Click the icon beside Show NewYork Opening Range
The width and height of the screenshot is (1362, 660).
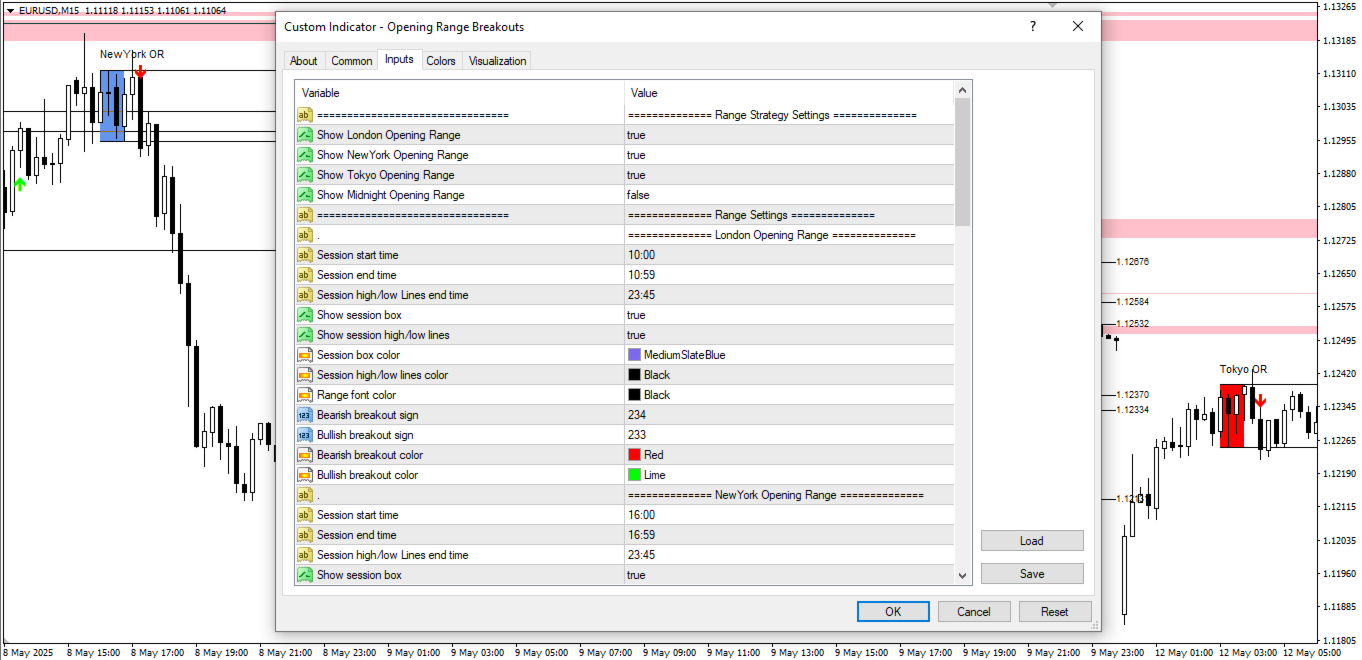point(305,155)
